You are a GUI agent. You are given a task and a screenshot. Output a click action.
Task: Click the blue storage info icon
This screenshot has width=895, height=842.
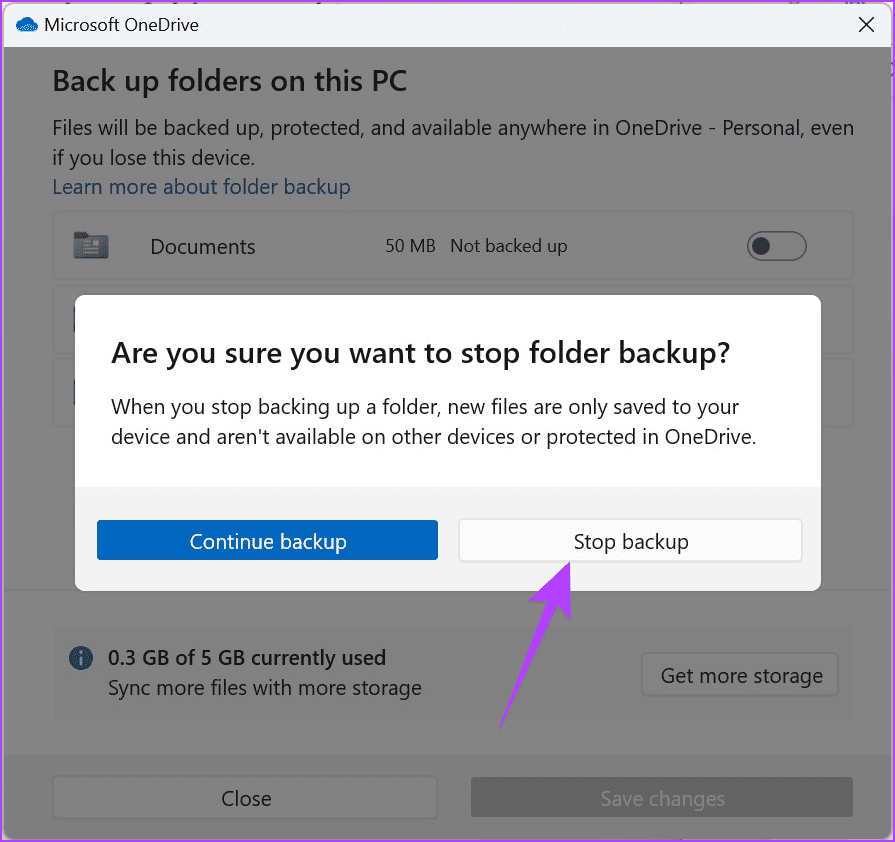pos(80,658)
